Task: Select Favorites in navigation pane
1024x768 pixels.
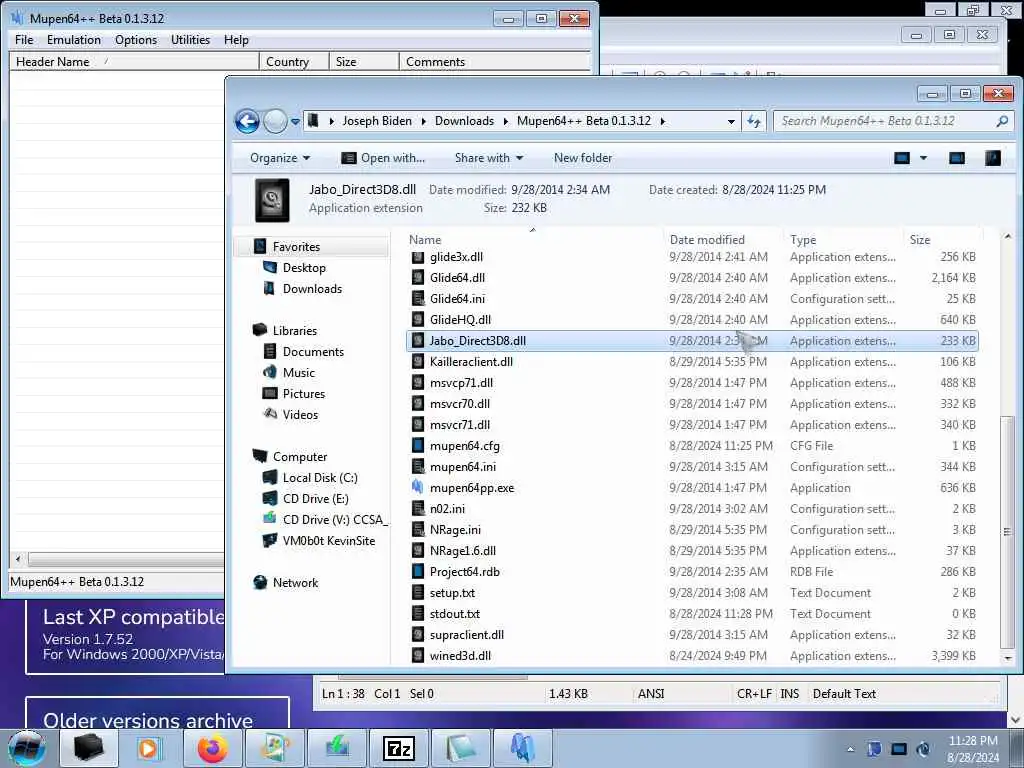Action: coord(296,247)
